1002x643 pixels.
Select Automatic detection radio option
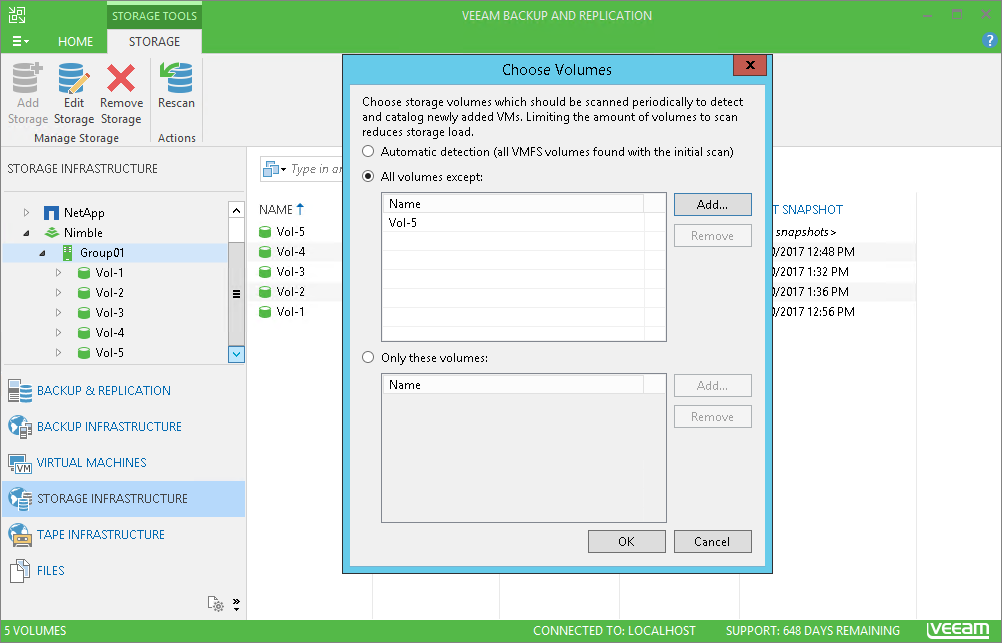click(x=368, y=151)
